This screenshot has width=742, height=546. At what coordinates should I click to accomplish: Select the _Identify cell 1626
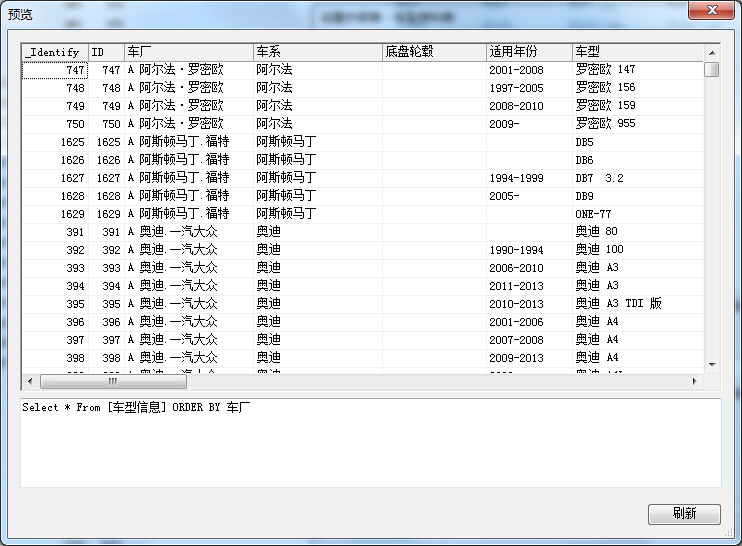point(55,160)
